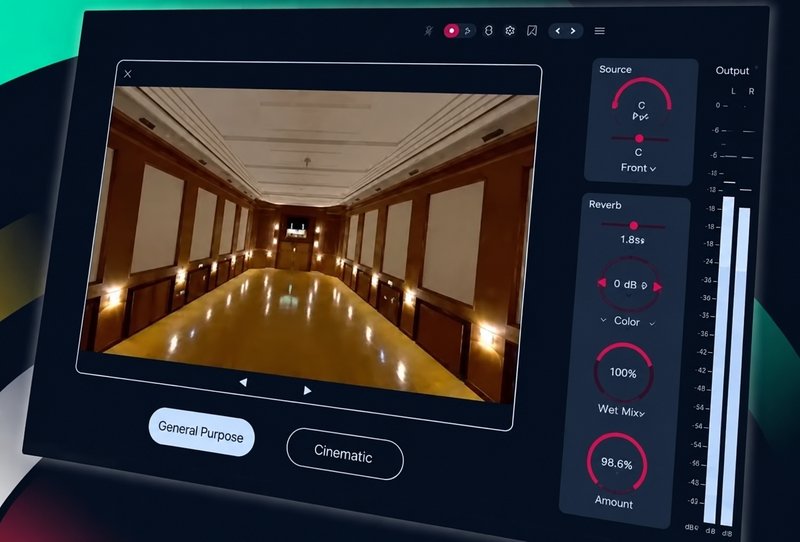Open the Front dropdown in Source
The image size is (800, 542).
click(x=638, y=168)
